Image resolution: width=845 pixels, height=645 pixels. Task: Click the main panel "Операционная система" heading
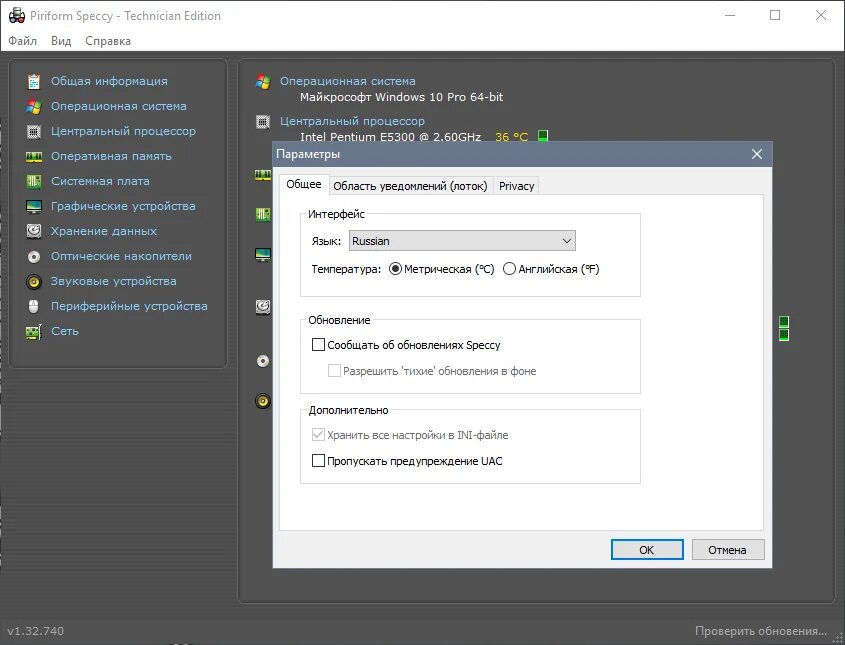[x=348, y=81]
